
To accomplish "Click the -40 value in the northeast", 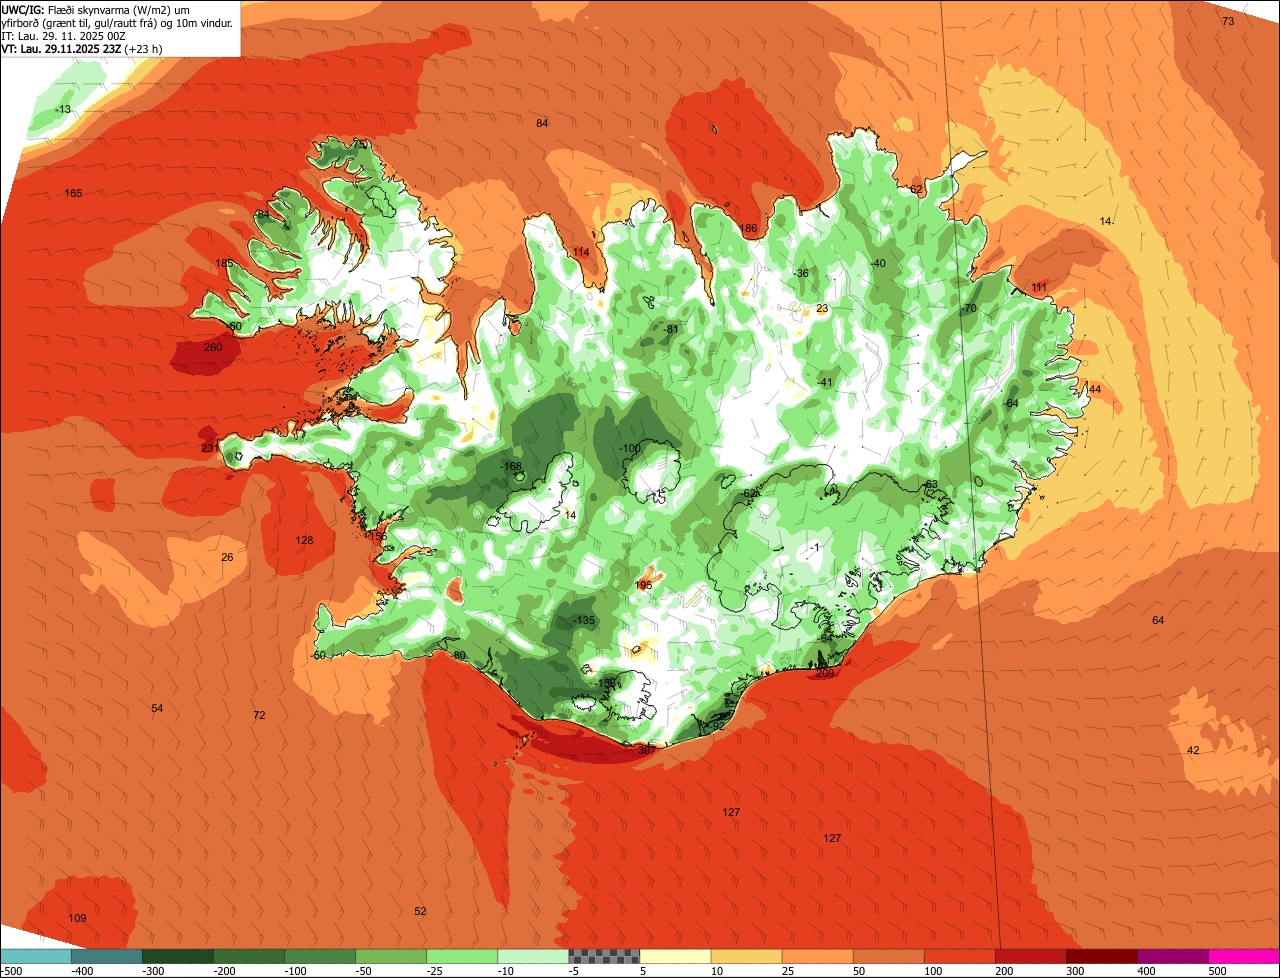I will coord(878,263).
